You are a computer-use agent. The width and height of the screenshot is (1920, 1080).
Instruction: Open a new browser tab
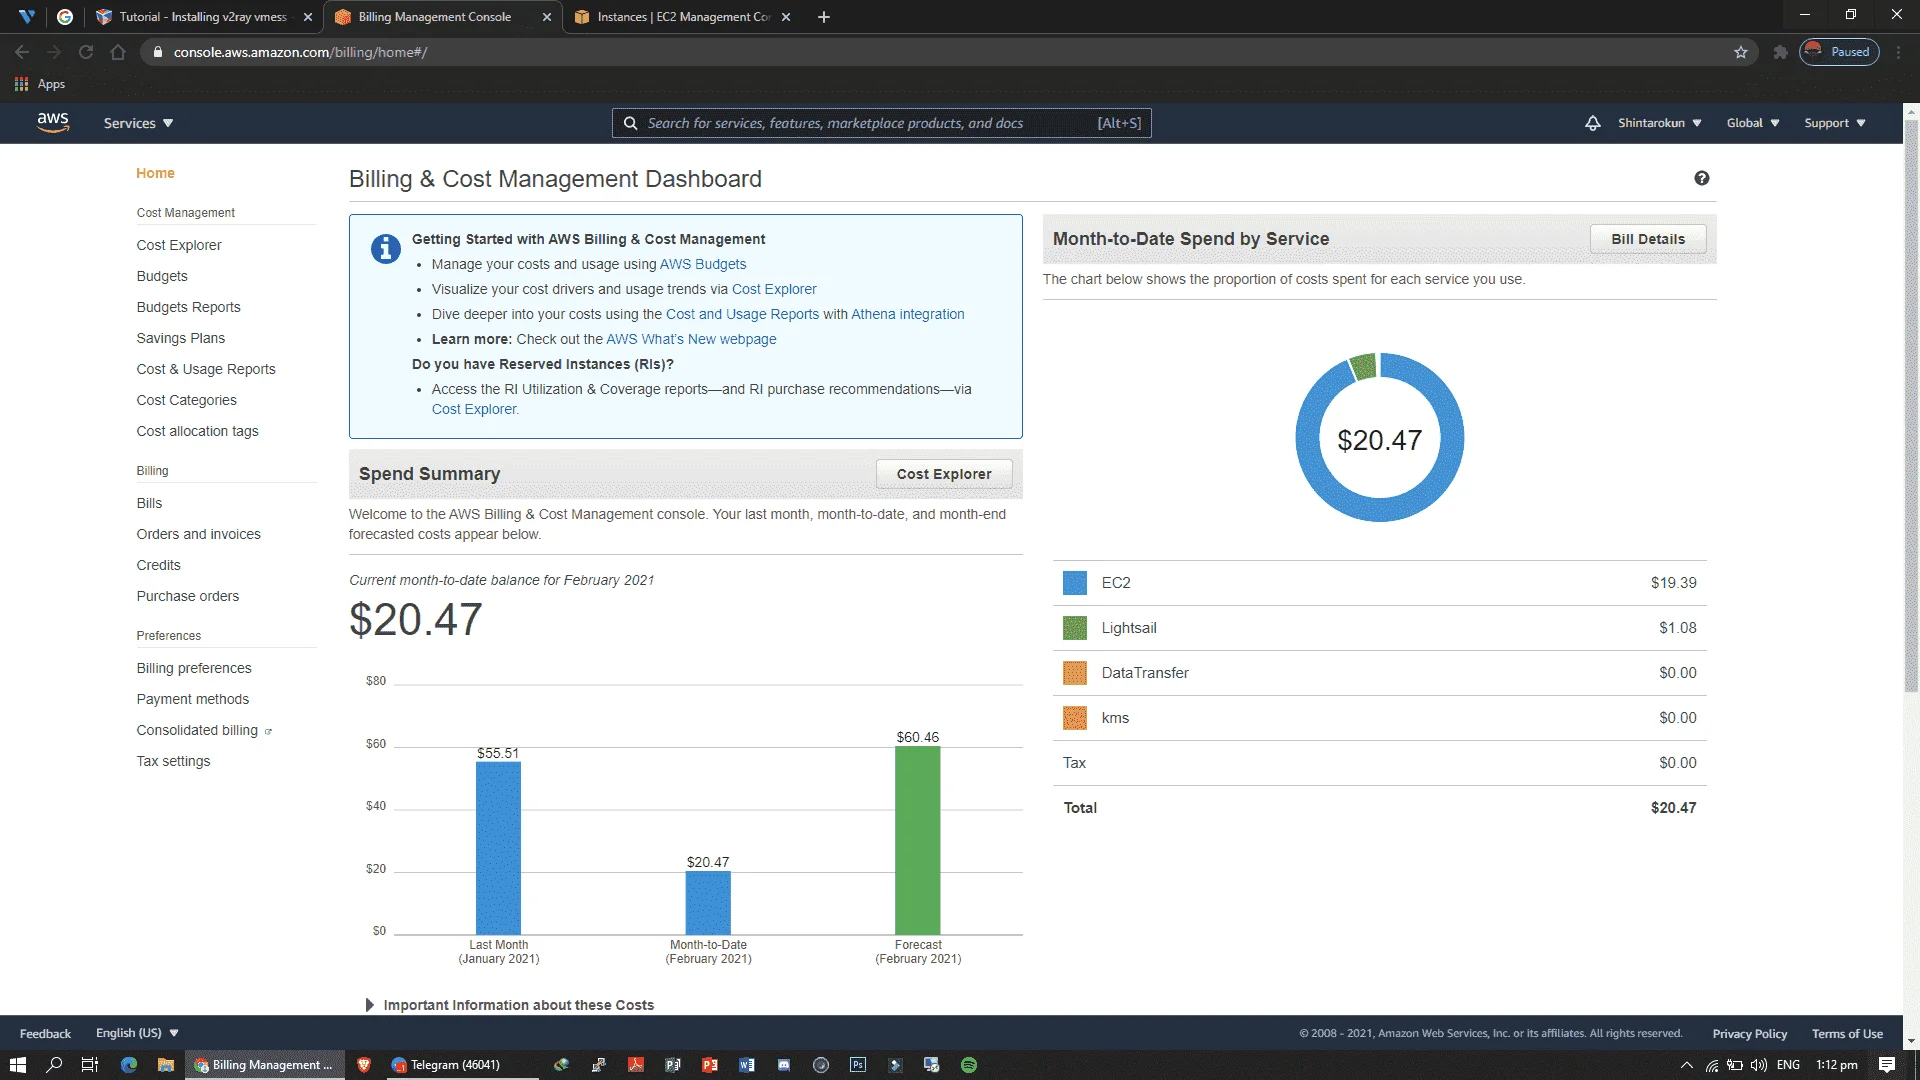click(824, 17)
